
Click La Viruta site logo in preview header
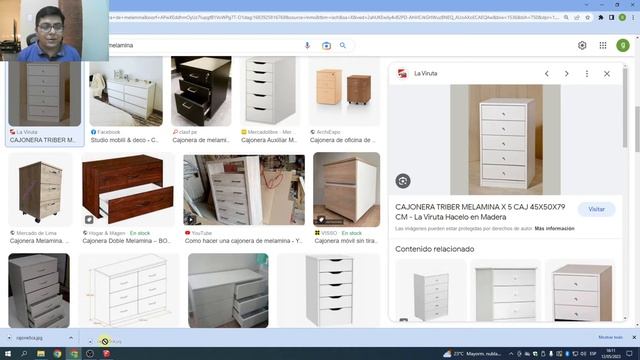[x=402, y=73]
